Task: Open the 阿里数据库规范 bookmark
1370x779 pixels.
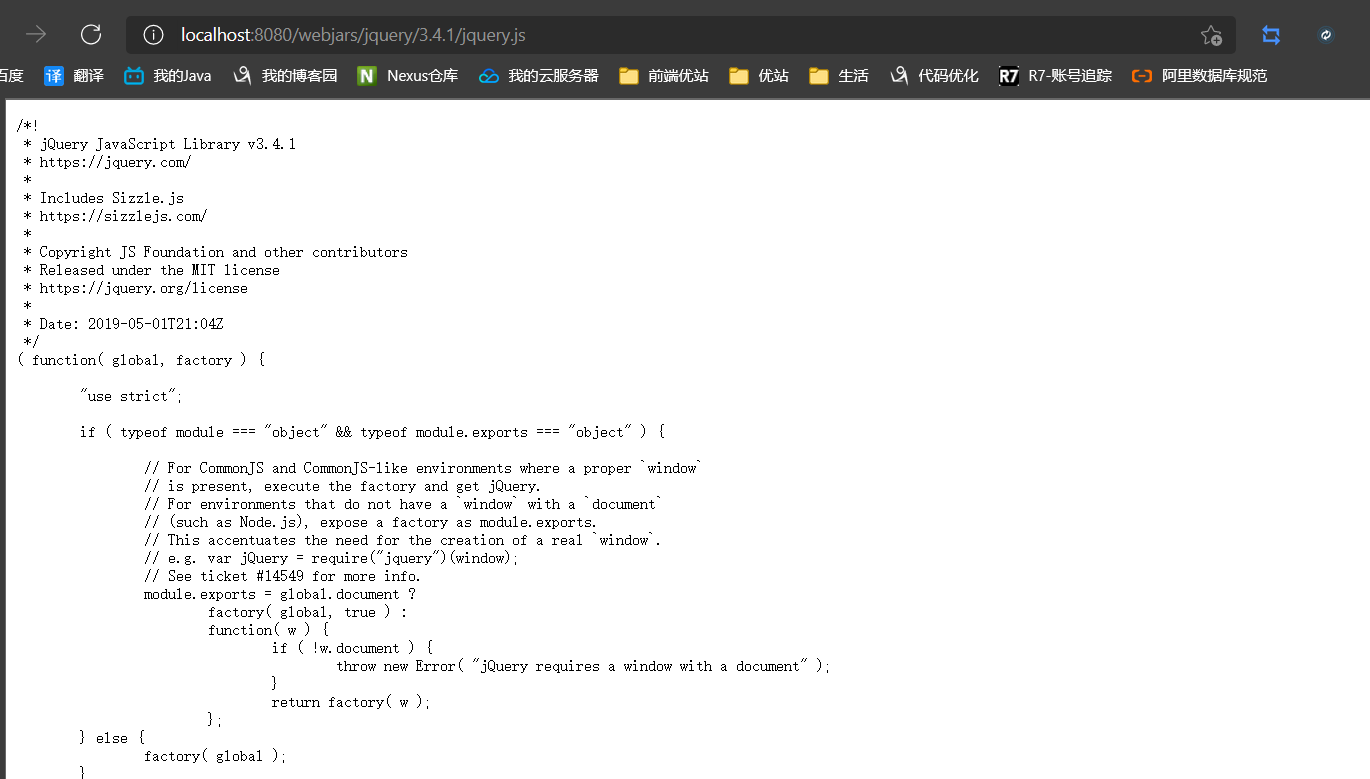Action: 1200,75
